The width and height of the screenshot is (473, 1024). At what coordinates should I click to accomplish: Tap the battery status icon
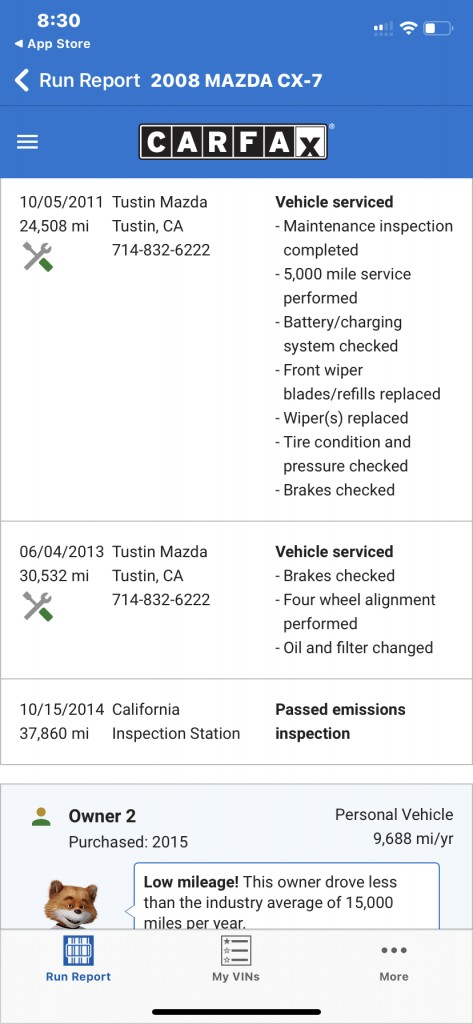coord(438,28)
